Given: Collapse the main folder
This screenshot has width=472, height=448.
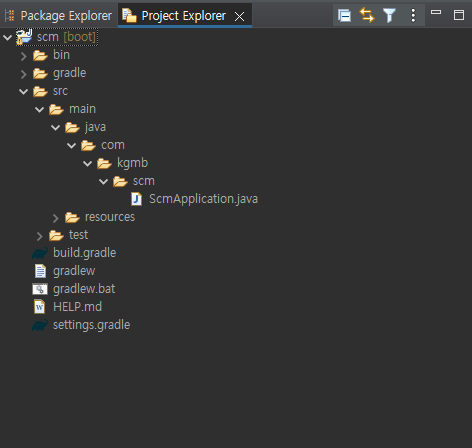Looking at the screenshot, I should pyautogui.click(x=39, y=109).
